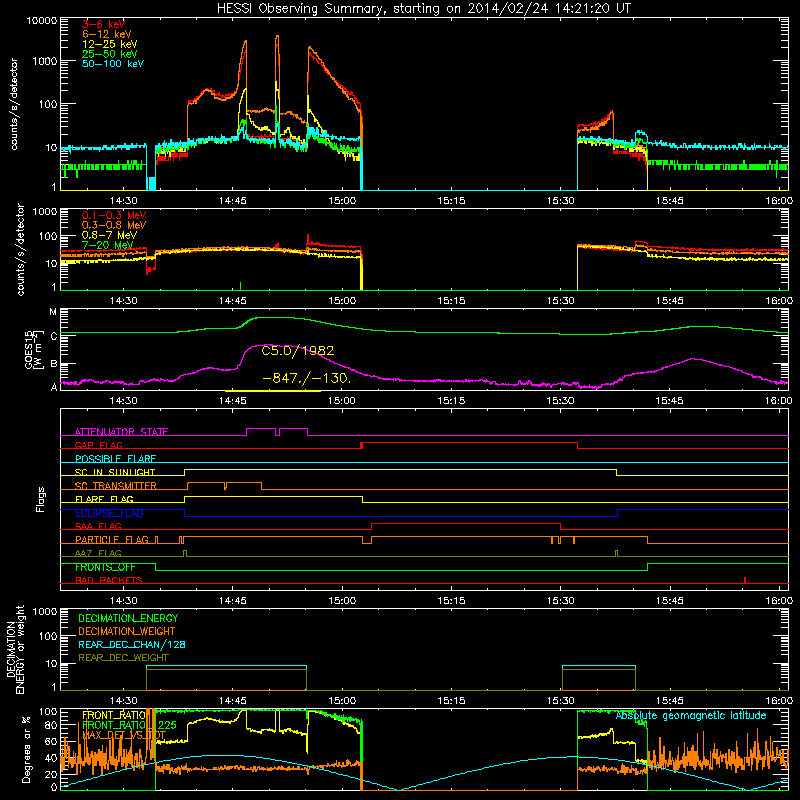Click the 10000 tick label on top panel

click(42, 21)
